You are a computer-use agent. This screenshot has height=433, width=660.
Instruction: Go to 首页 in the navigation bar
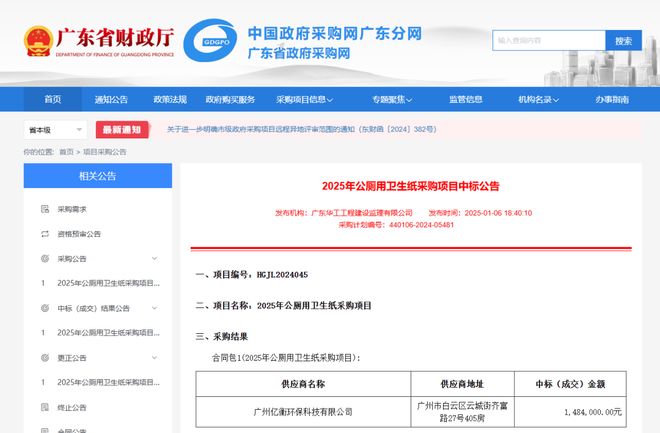[53, 100]
